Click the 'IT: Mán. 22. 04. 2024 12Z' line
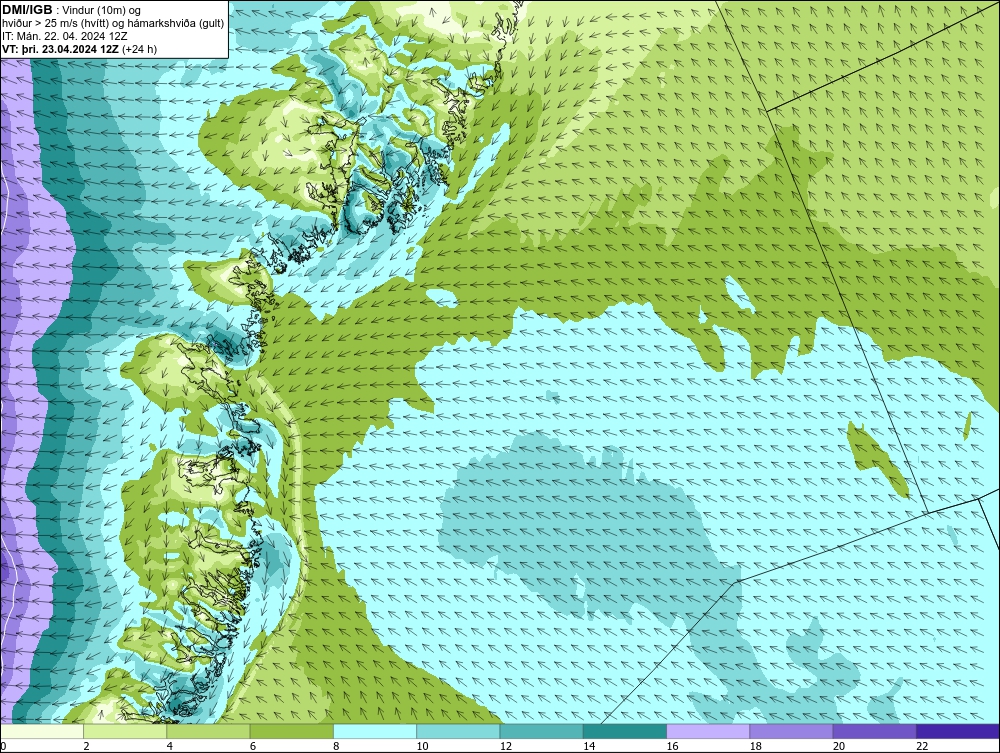Viewport: 1000px width, 753px height. click(x=64, y=36)
